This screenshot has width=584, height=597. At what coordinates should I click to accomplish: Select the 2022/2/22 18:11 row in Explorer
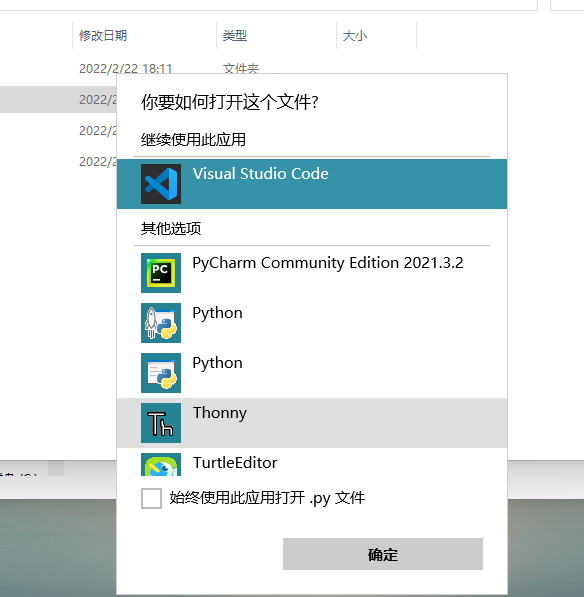pyautogui.click(x=125, y=69)
